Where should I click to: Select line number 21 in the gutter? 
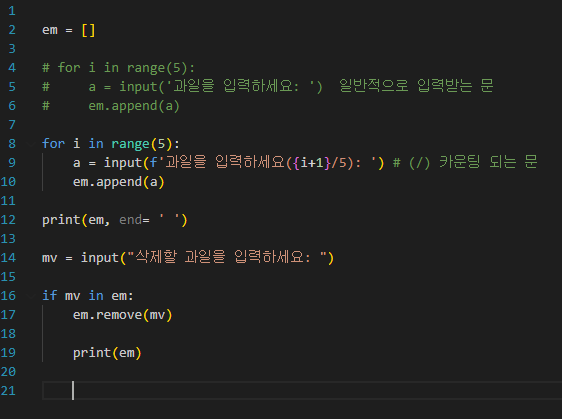tap(8, 391)
